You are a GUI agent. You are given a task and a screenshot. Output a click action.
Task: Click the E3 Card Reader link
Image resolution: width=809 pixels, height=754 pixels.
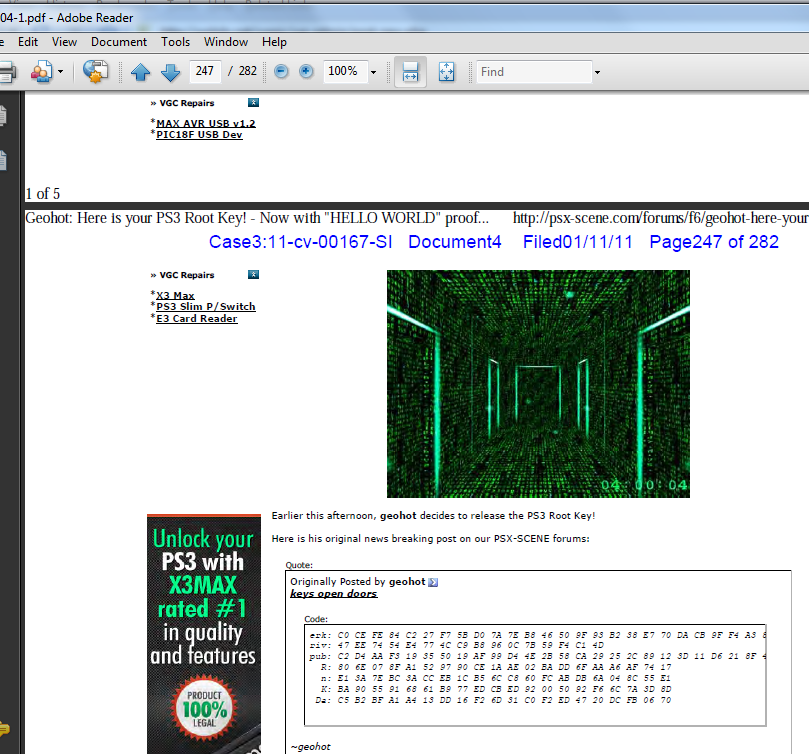tap(196, 319)
